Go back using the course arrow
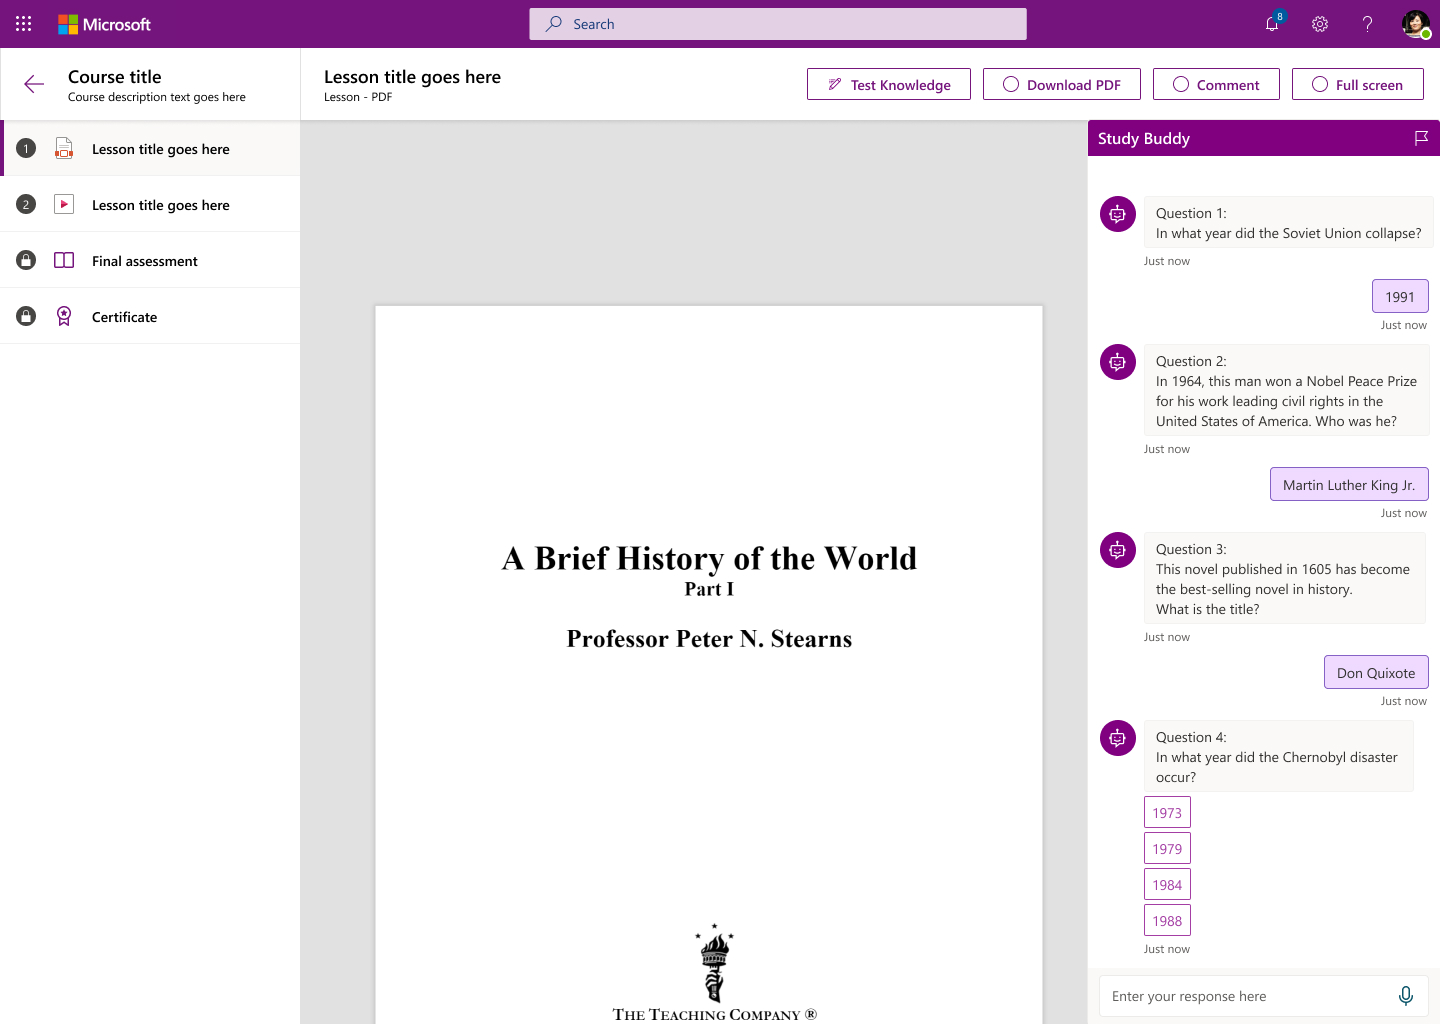 click(x=34, y=85)
